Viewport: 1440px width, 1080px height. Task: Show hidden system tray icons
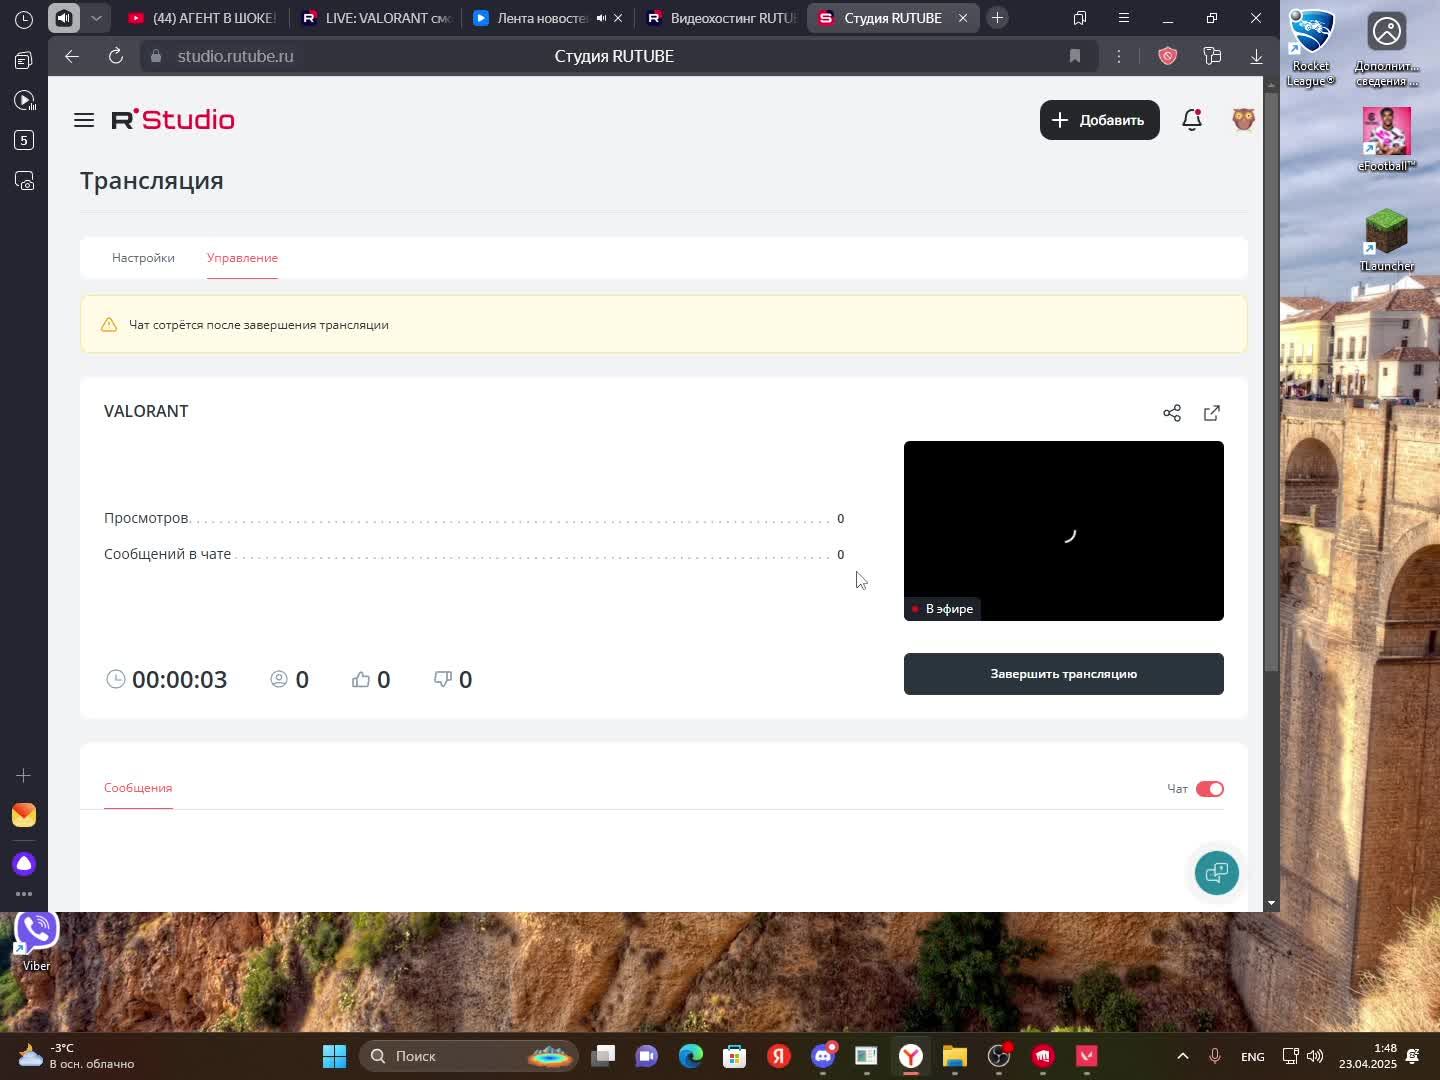coord(1182,1056)
